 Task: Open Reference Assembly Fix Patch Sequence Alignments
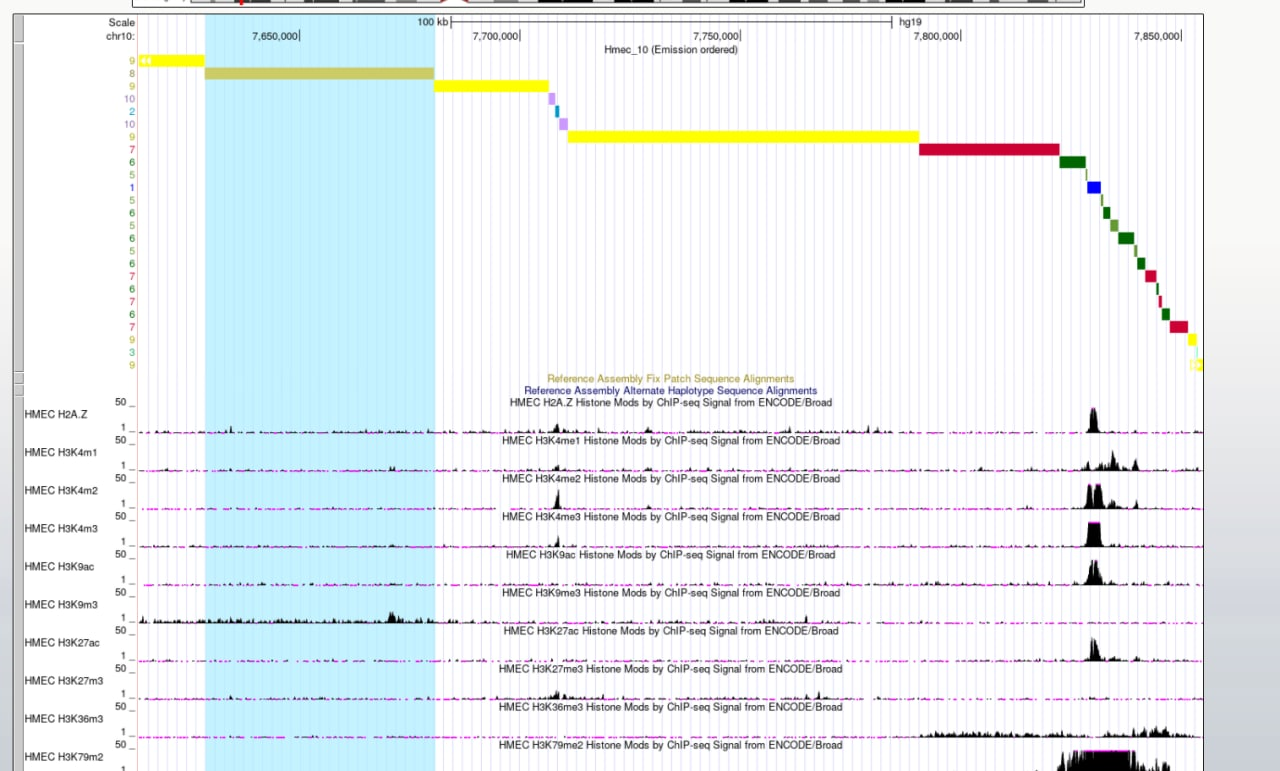[671, 379]
